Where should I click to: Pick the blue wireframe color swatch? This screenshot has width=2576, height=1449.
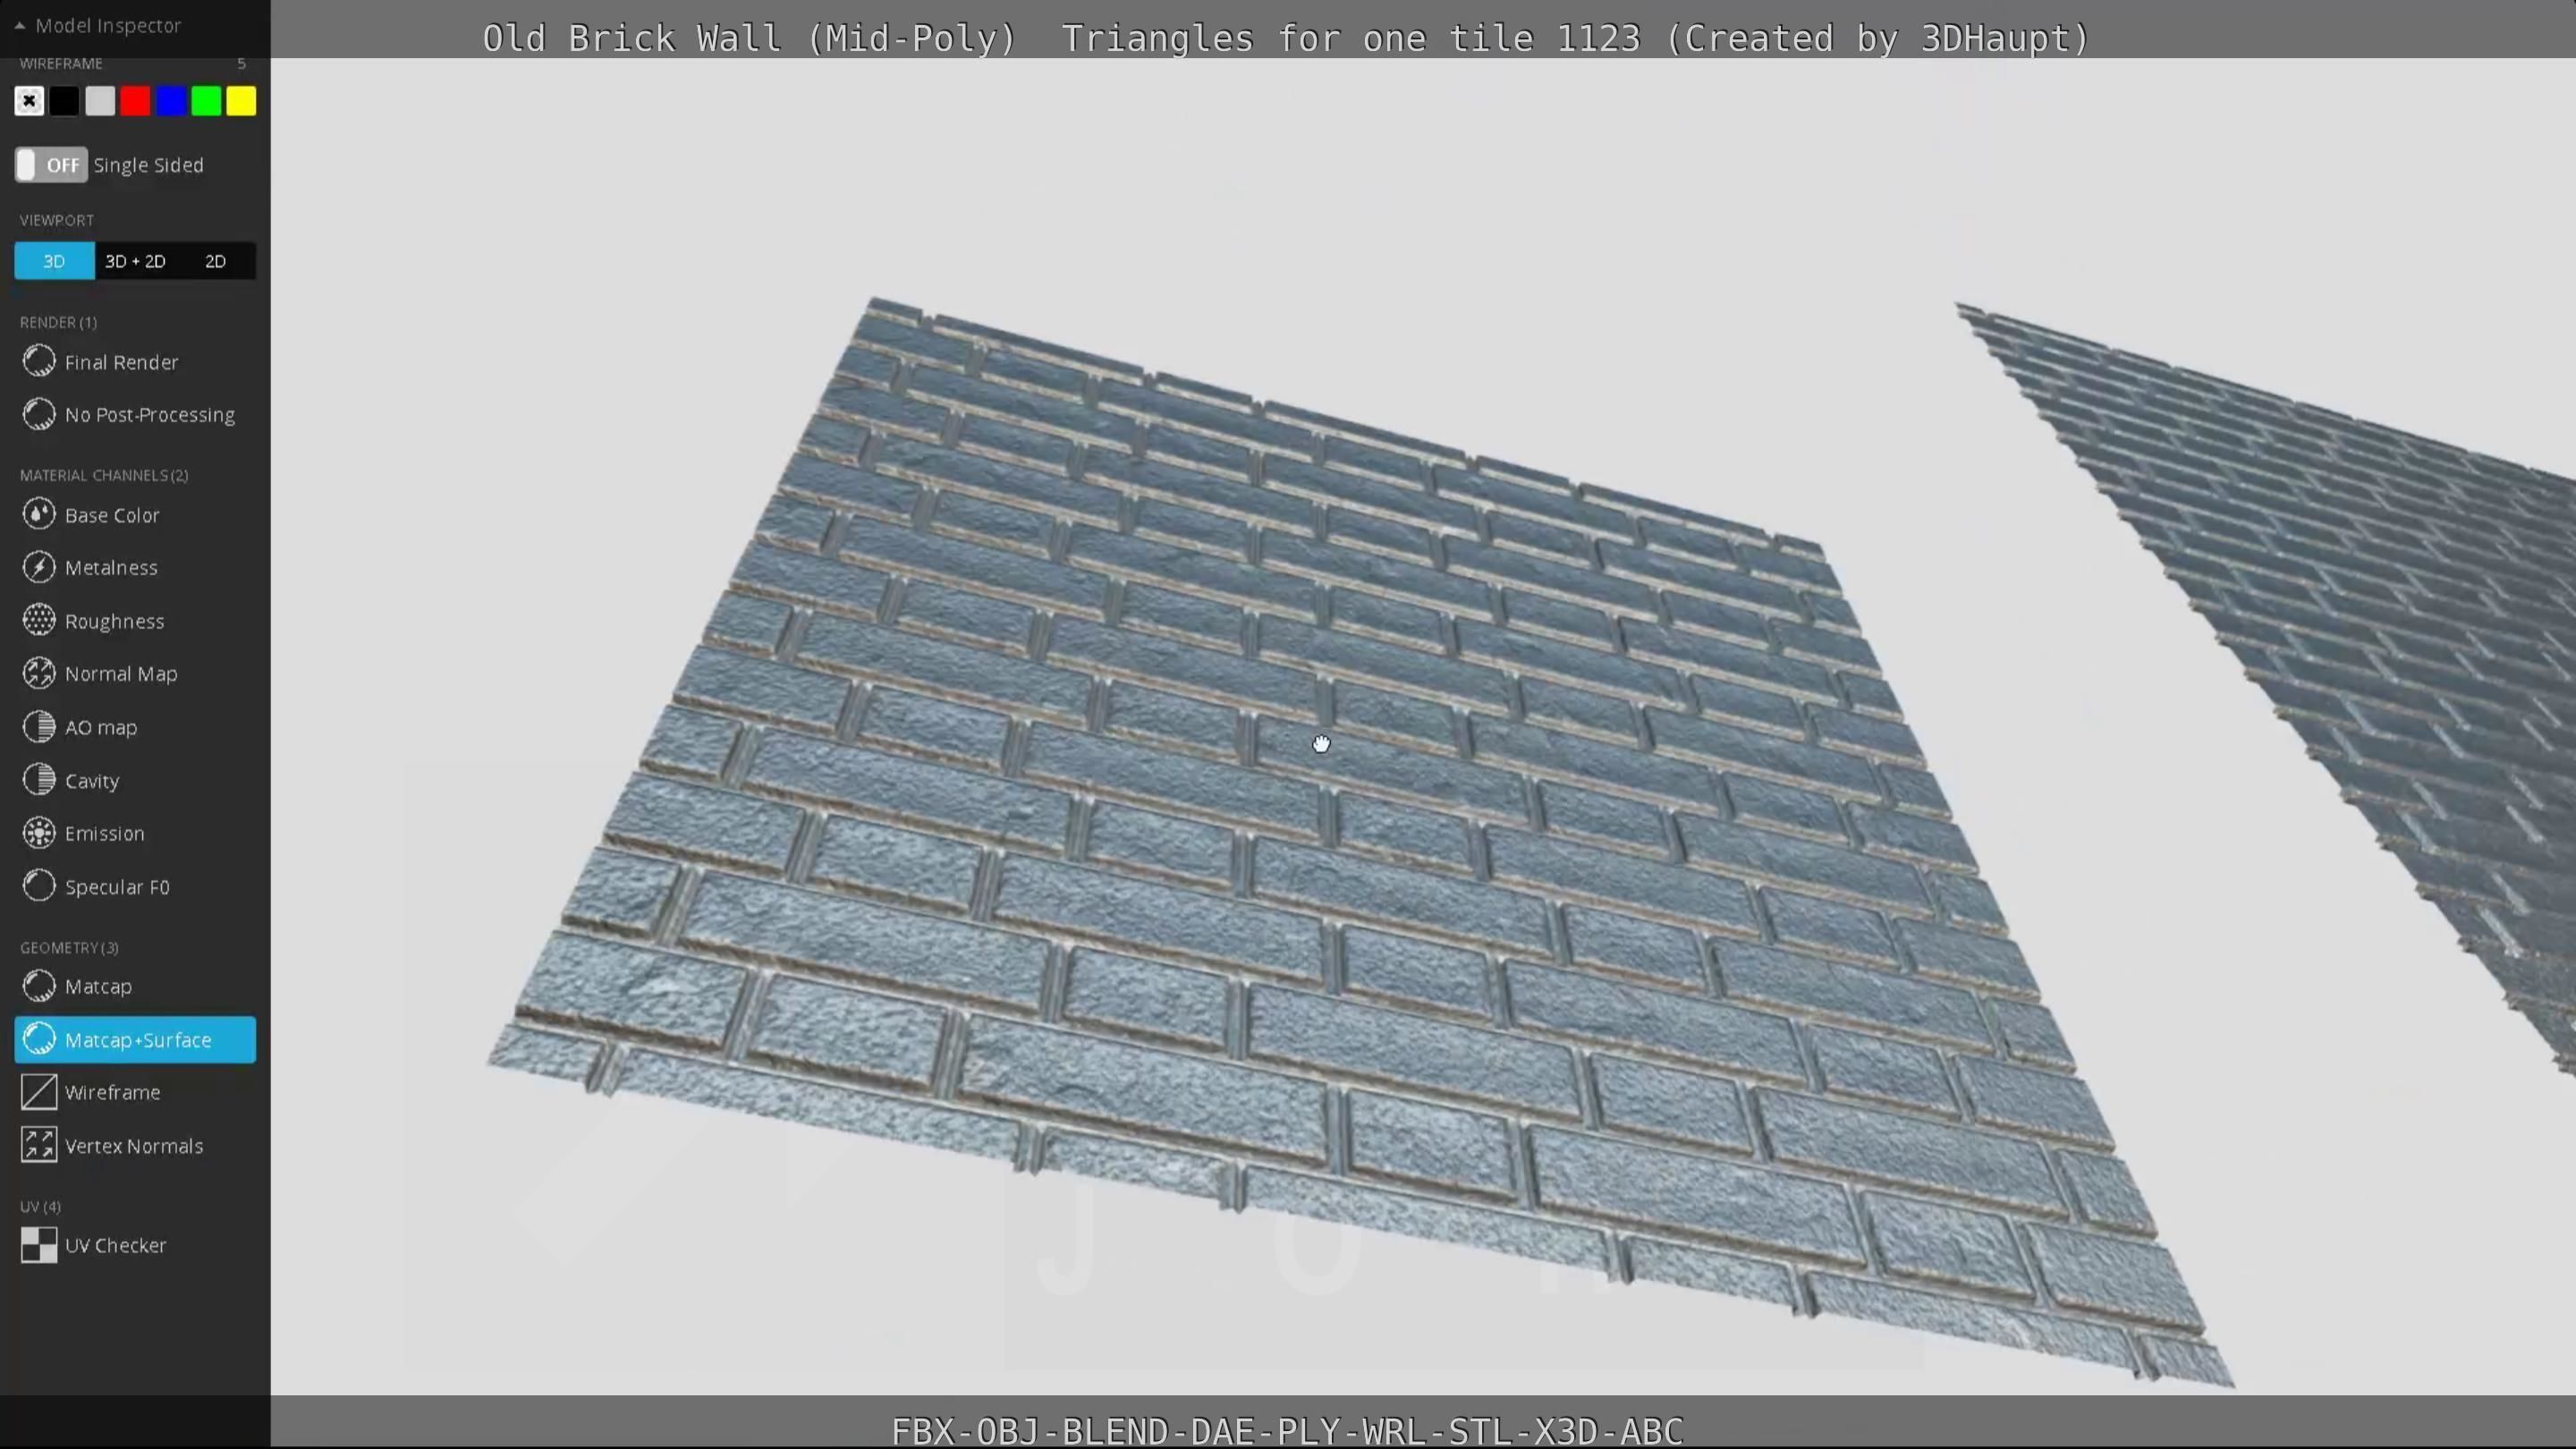tap(171, 101)
